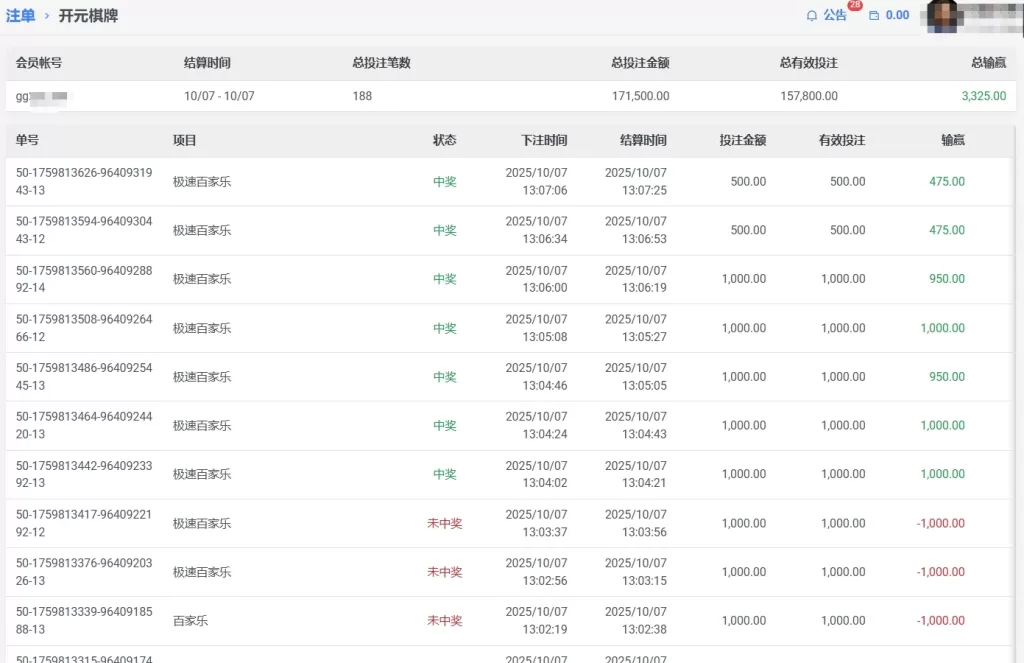Select order row 50-1759813626-9640931943-13
Image resolution: width=1024 pixels, height=663 pixels.
click(x=84, y=181)
